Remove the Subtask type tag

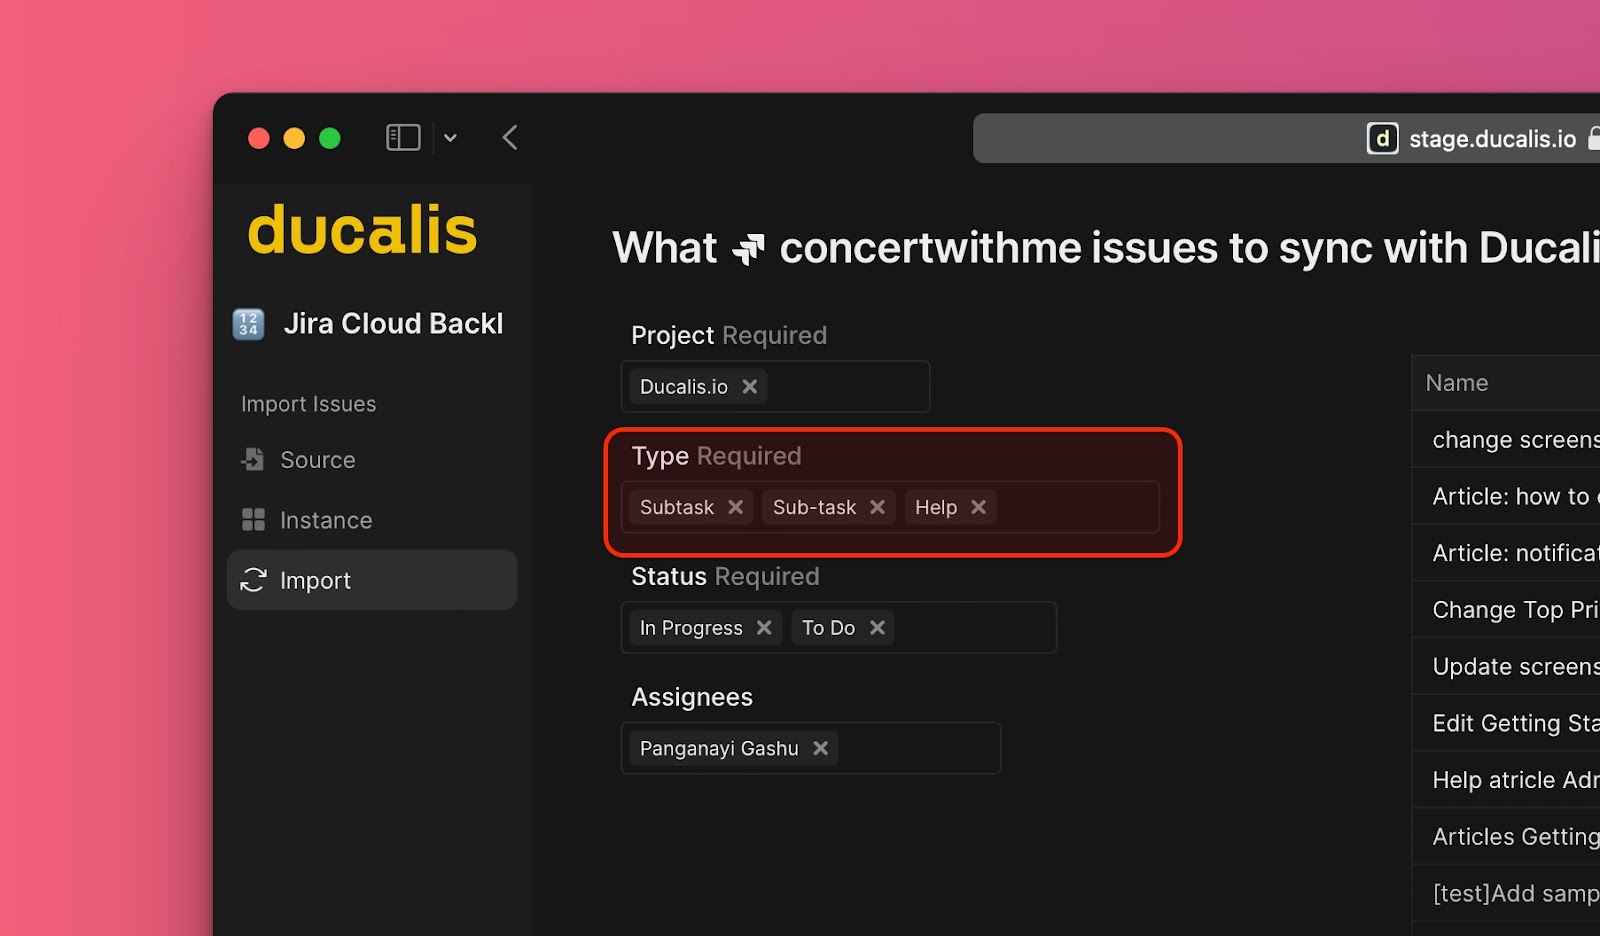[x=736, y=507]
